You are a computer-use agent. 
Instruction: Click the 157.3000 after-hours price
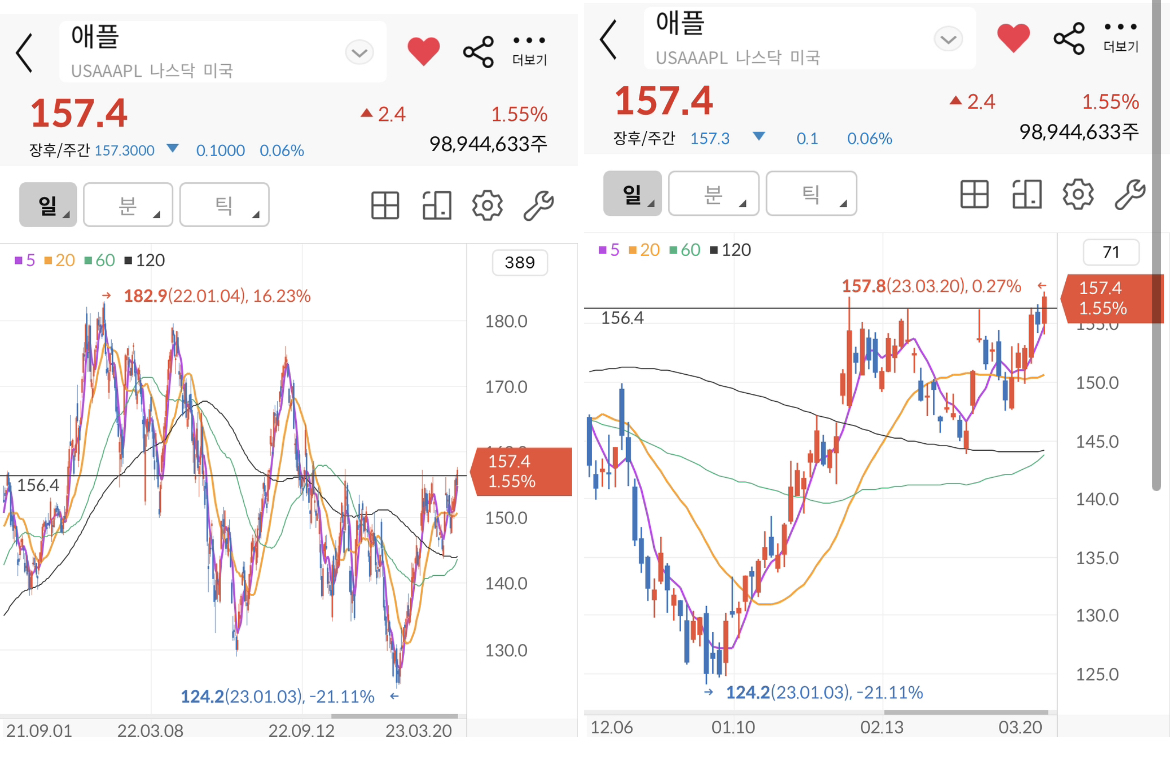pos(125,151)
